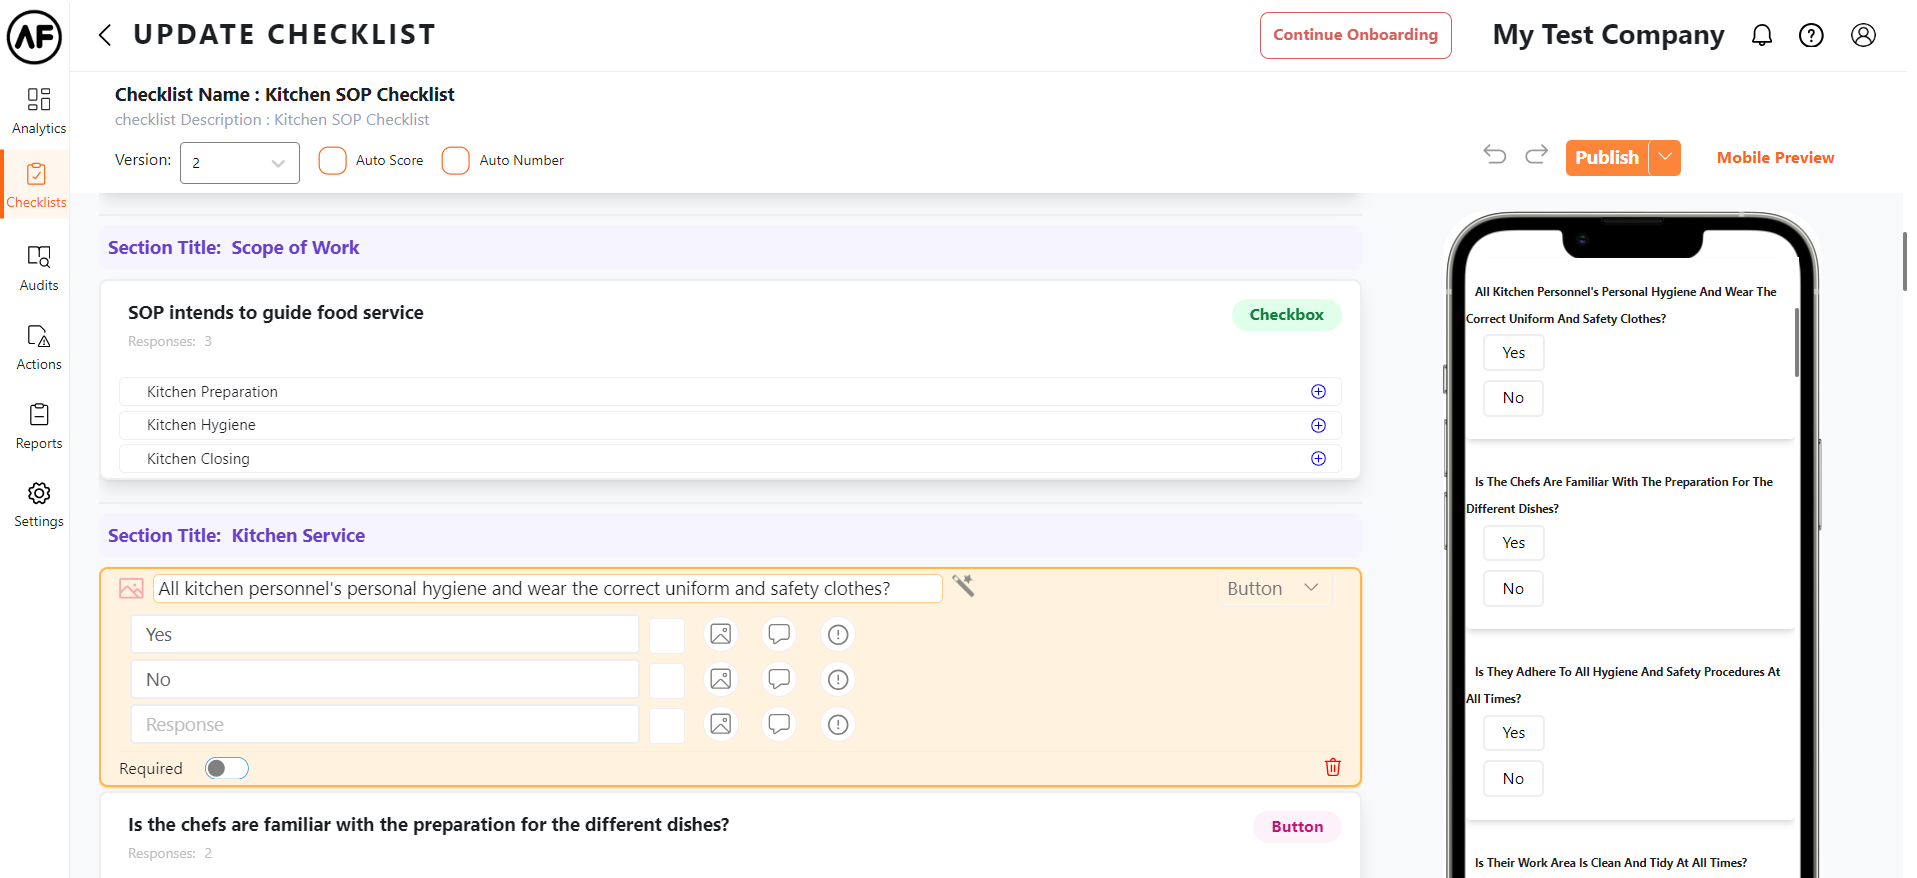
Task: Click the empty Response input field
Action: pyautogui.click(x=385, y=724)
